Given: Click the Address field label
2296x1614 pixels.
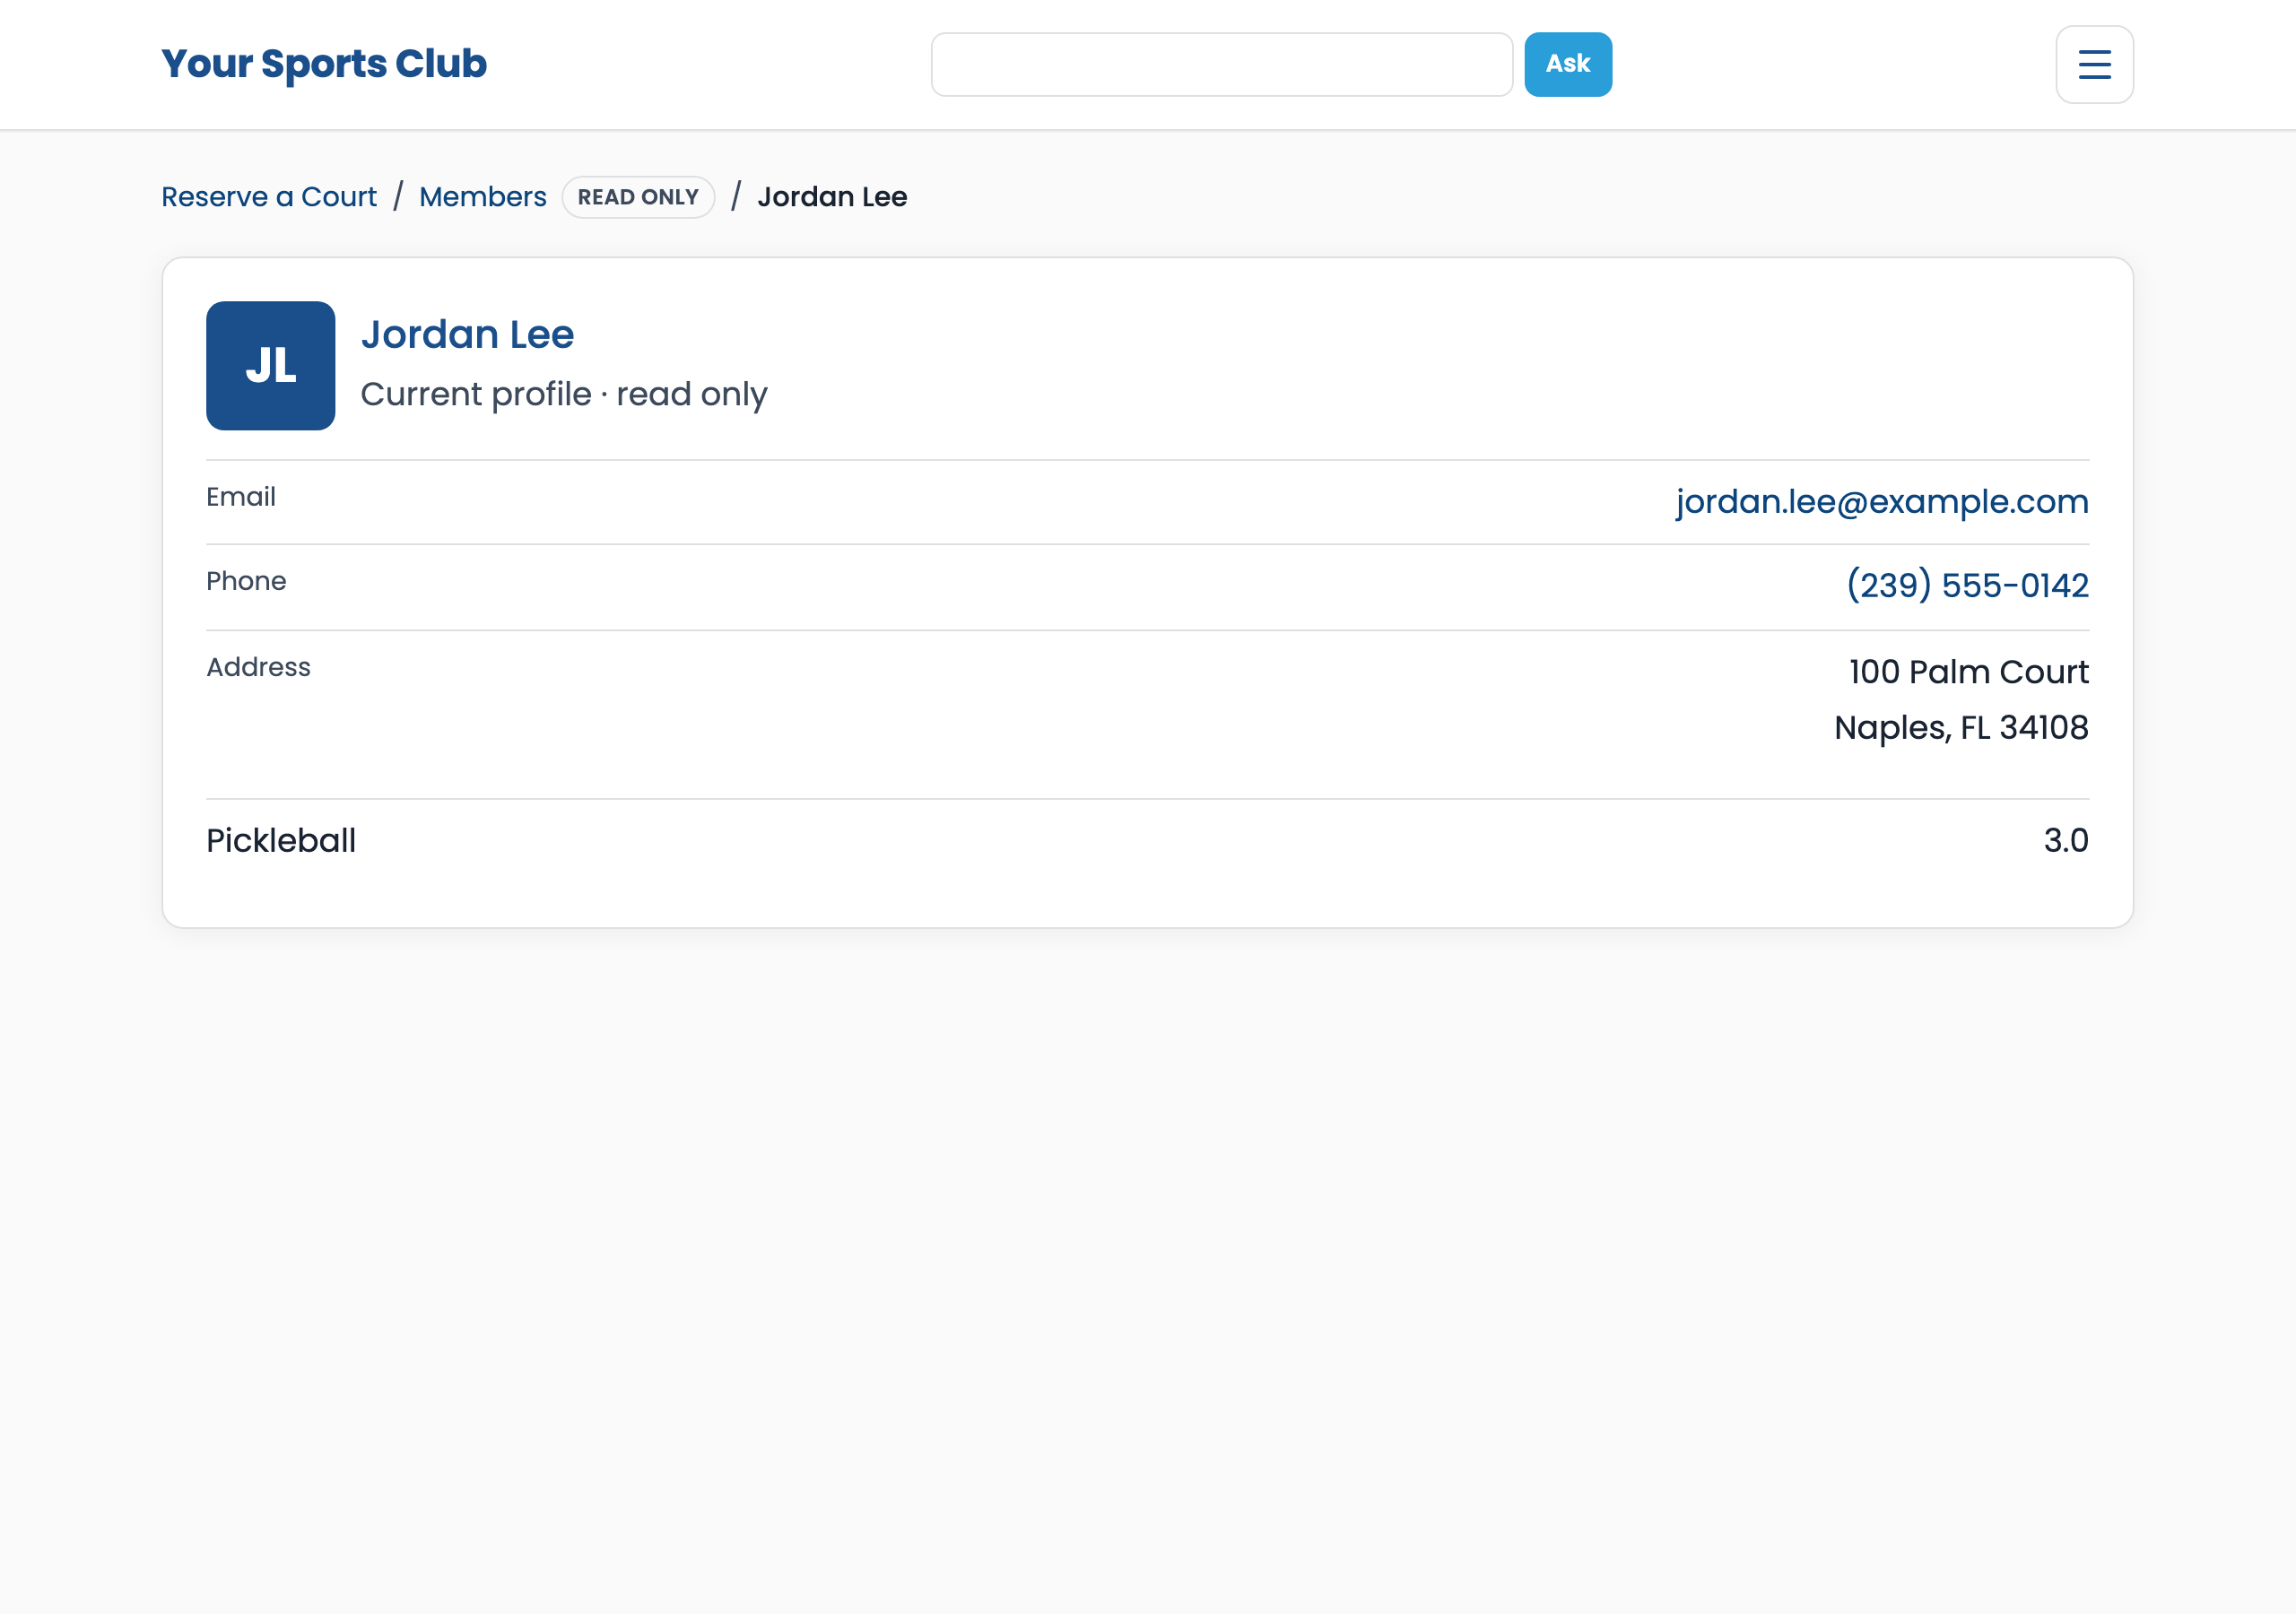Looking at the screenshot, I should 258,667.
